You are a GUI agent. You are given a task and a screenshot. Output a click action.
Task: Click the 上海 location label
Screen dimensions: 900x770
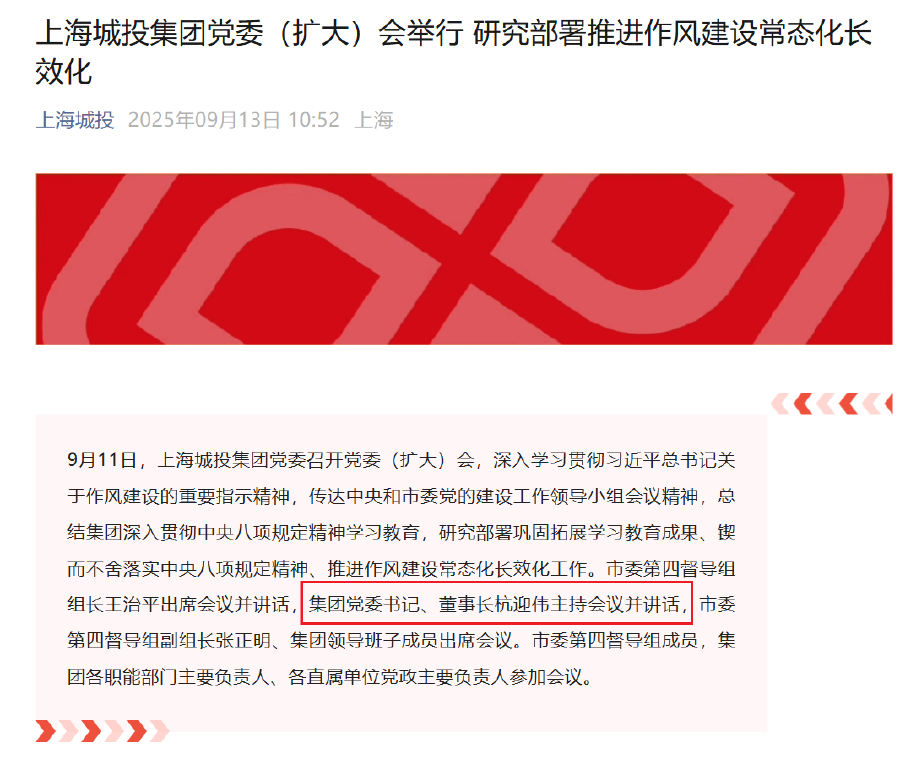(374, 120)
